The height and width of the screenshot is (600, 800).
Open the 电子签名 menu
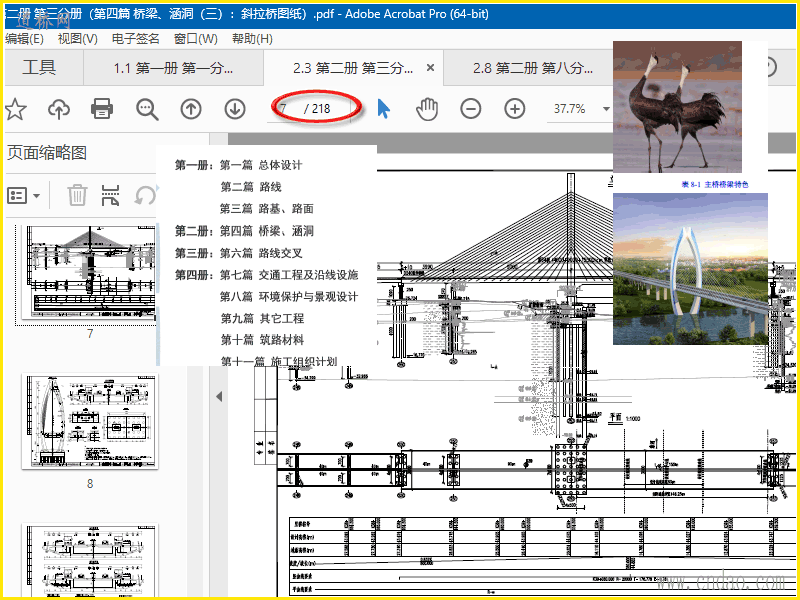pos(136,39)
